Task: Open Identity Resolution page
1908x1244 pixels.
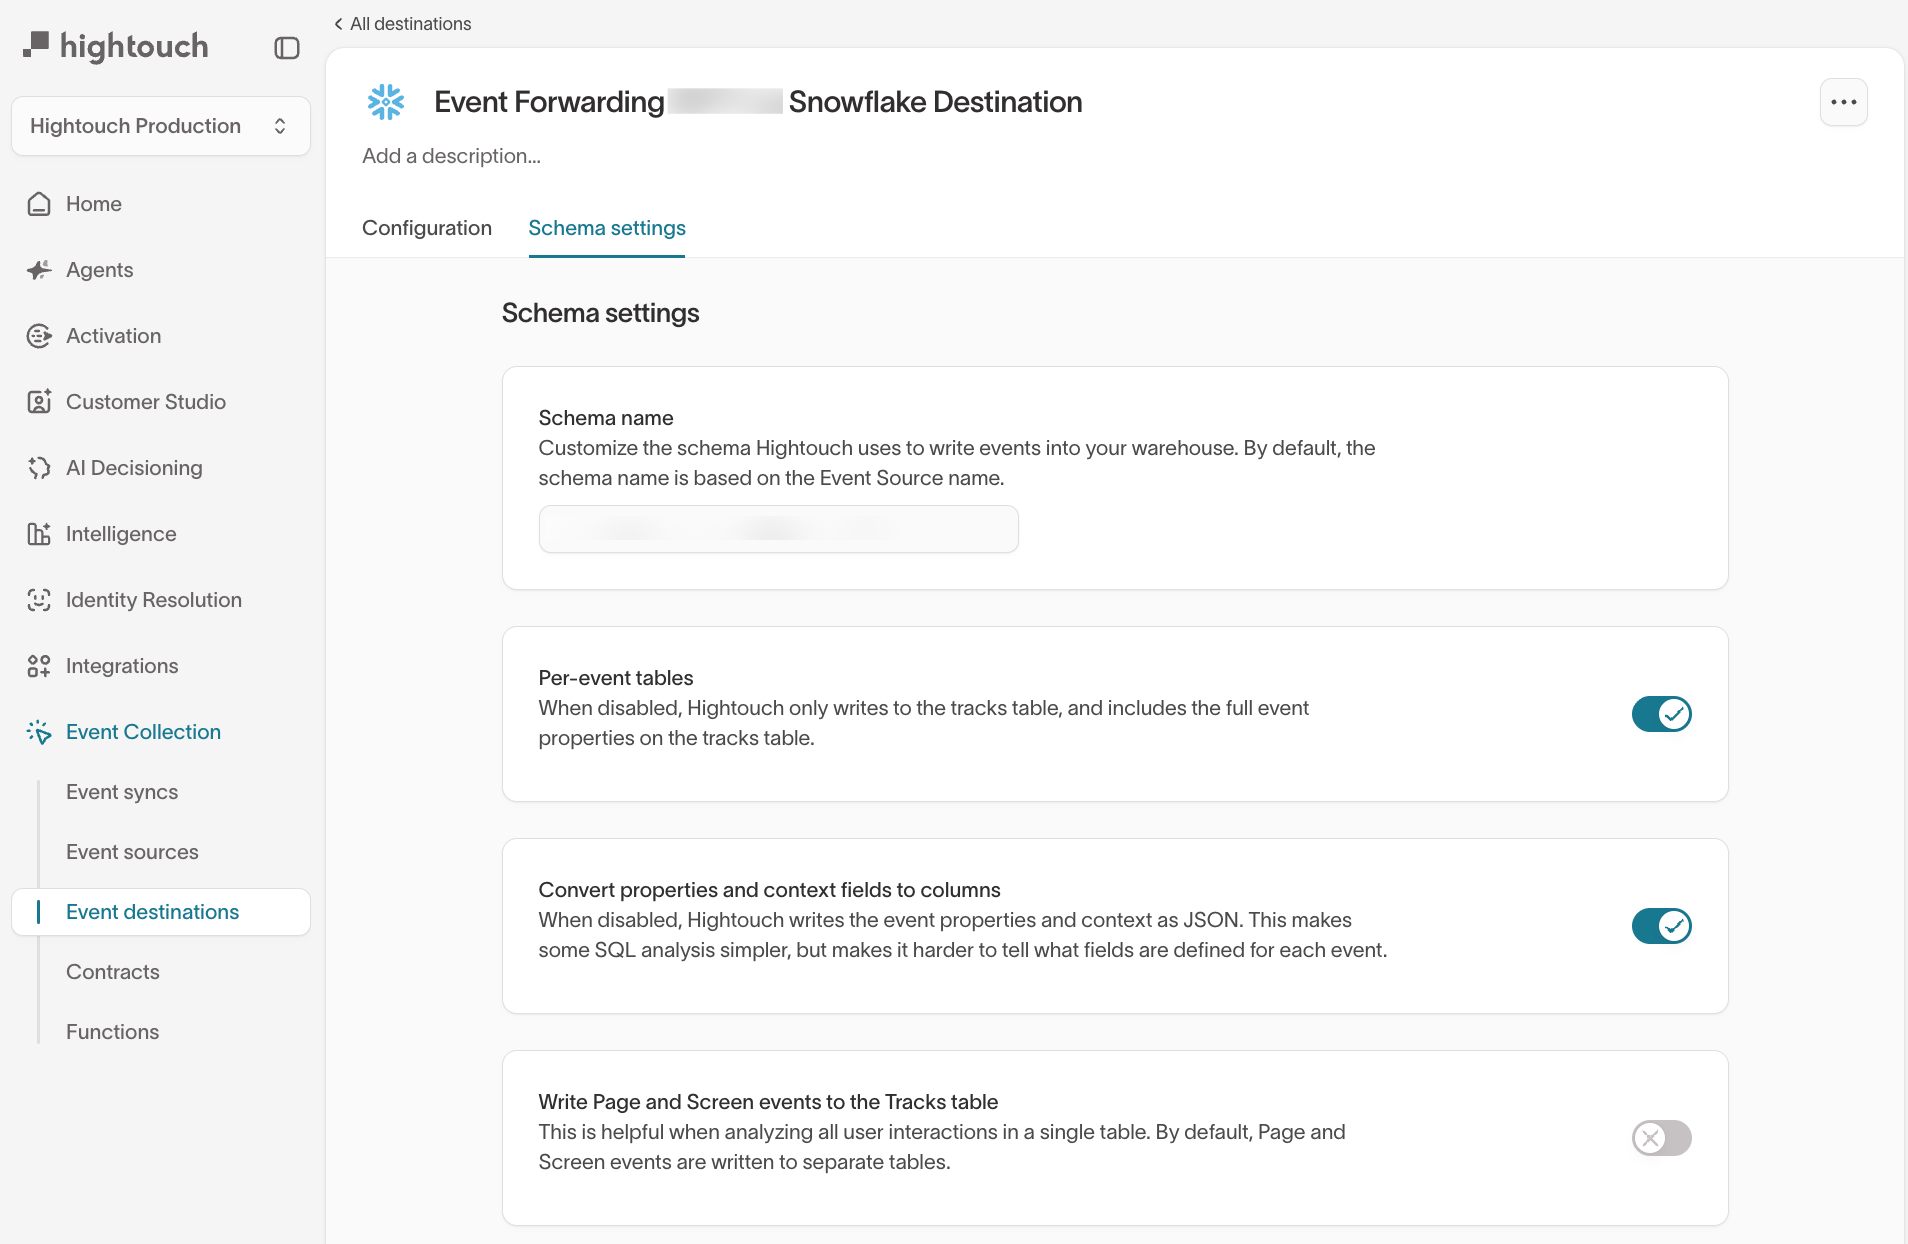Action: (x=154, y=599)
